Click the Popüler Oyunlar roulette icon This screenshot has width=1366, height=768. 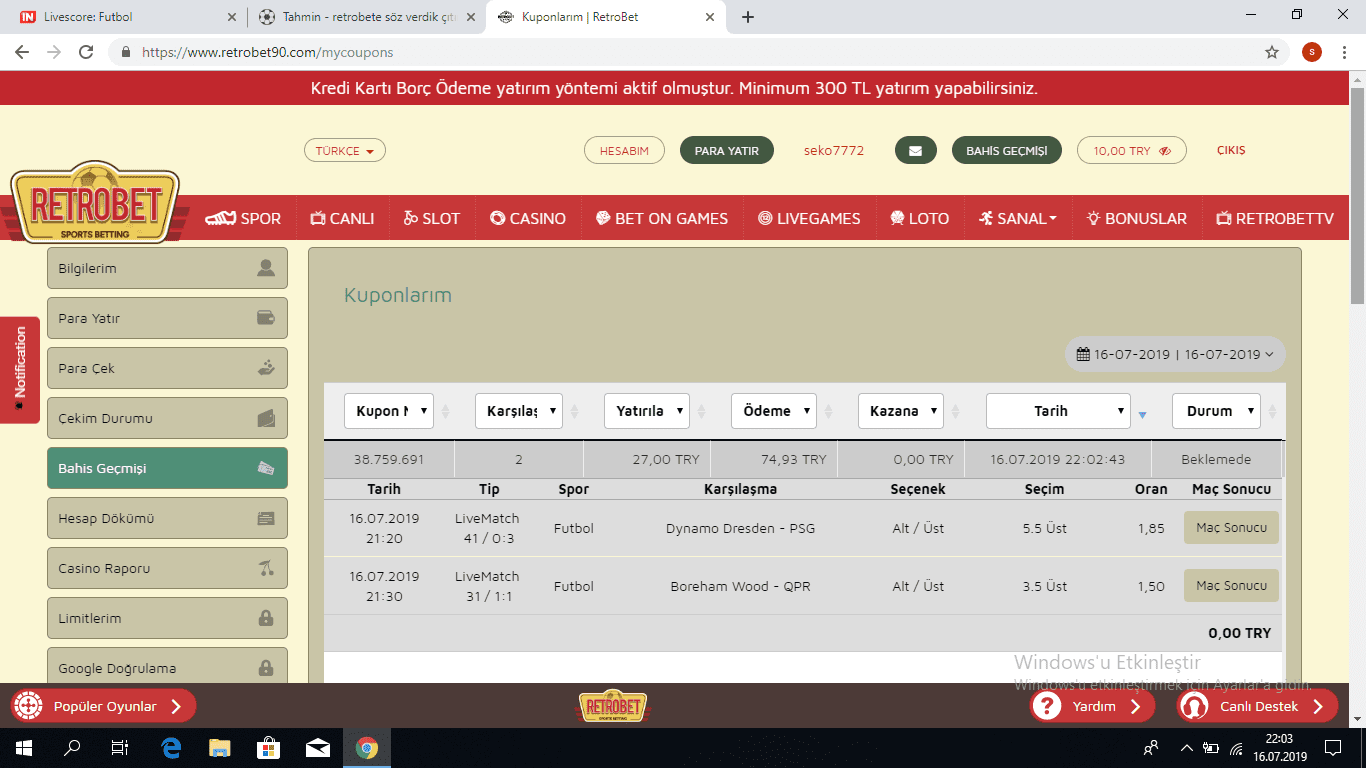click(x=29, y=706)
